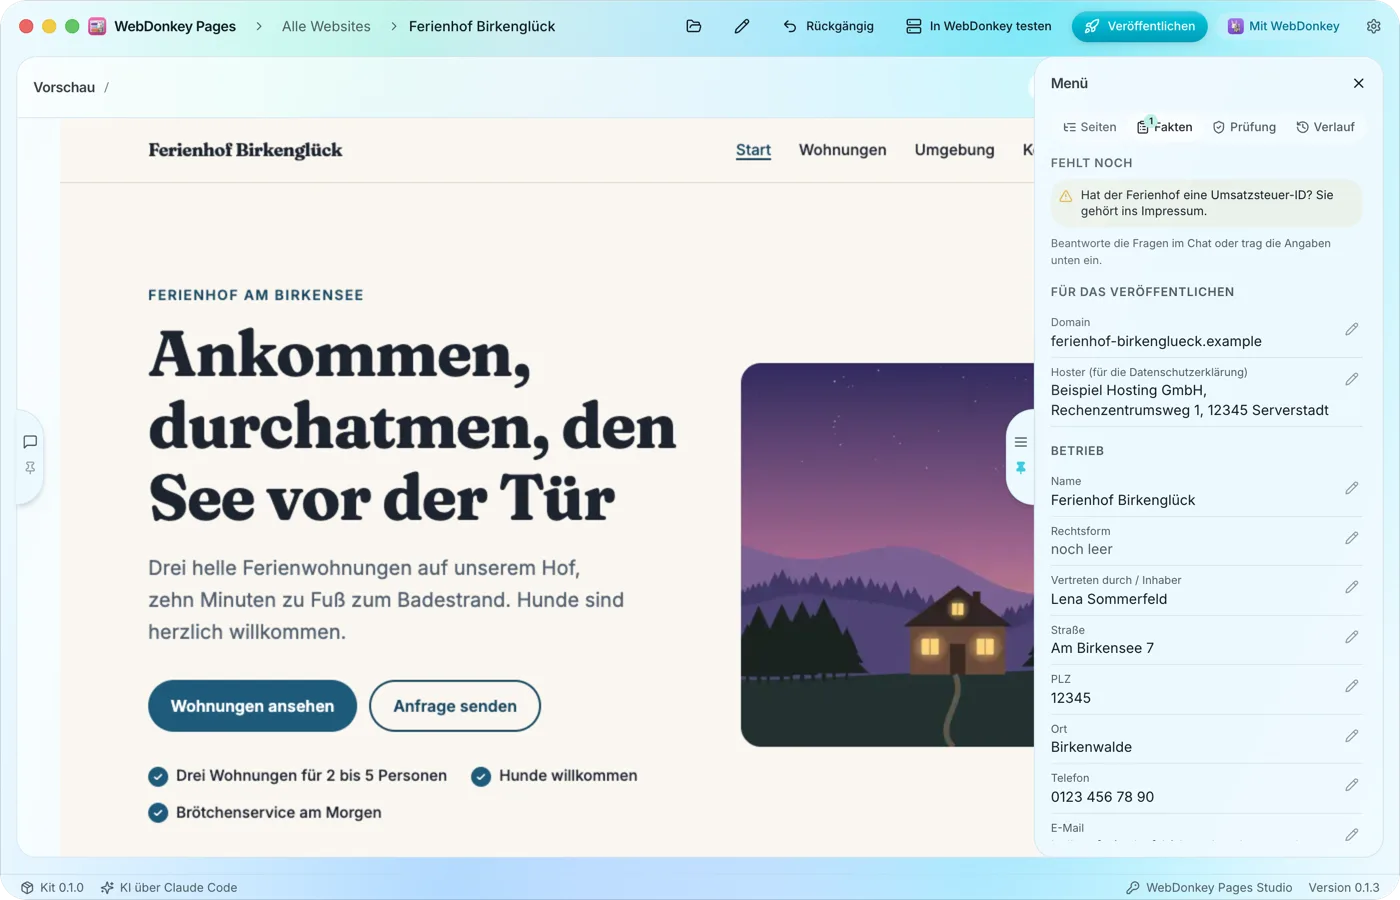Click Version 0.1.3 in status bar
Viewport: 1400px width, 900px height.
[x=1344, y=887]
